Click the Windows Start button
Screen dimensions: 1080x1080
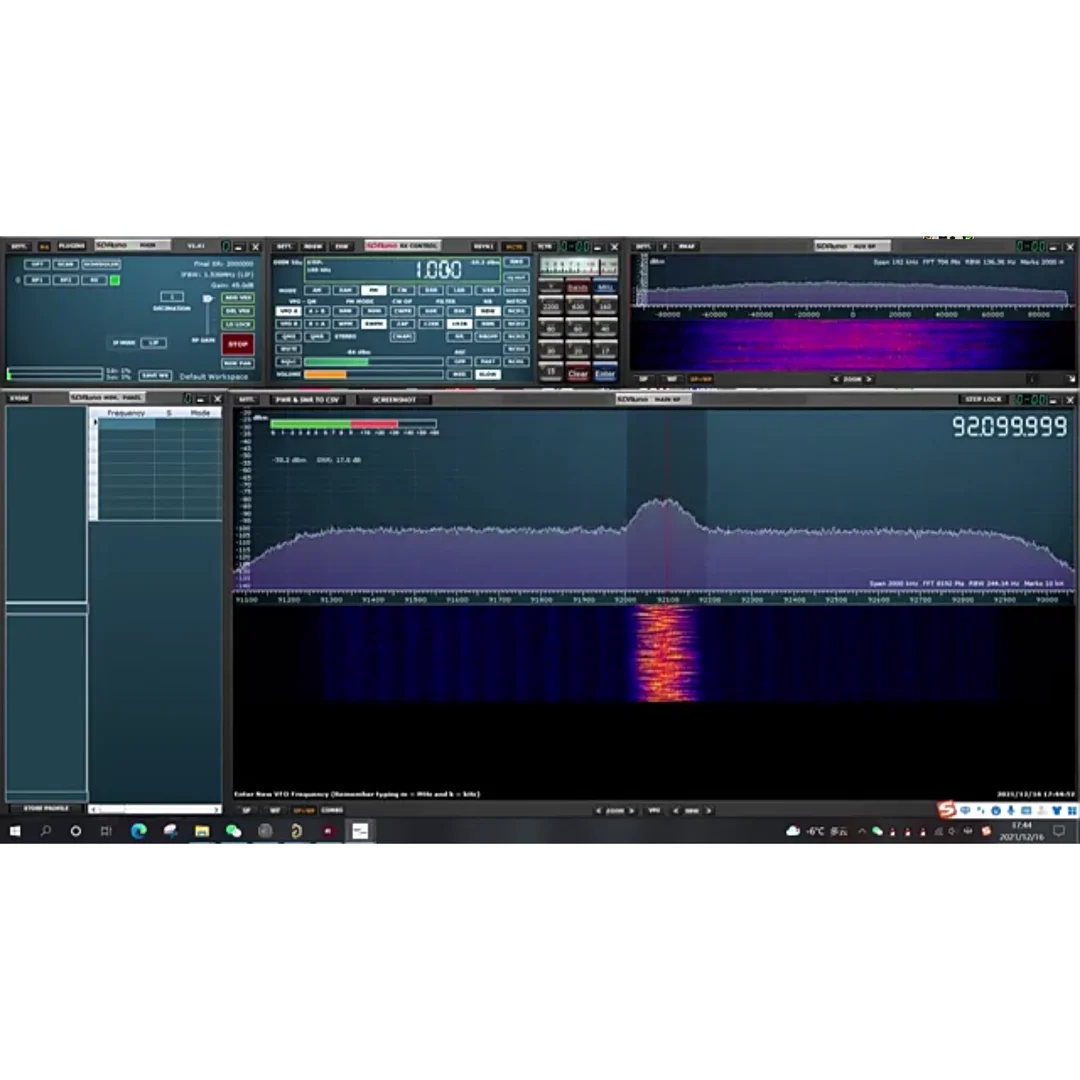coord(14,831)
